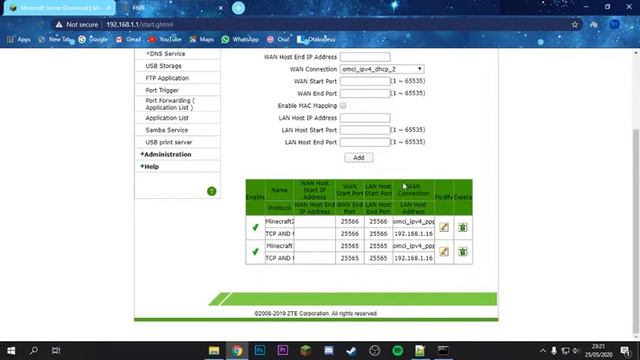640x360 pixels.
Task: Open the Gmail bookmark
Action: [128, 39]
